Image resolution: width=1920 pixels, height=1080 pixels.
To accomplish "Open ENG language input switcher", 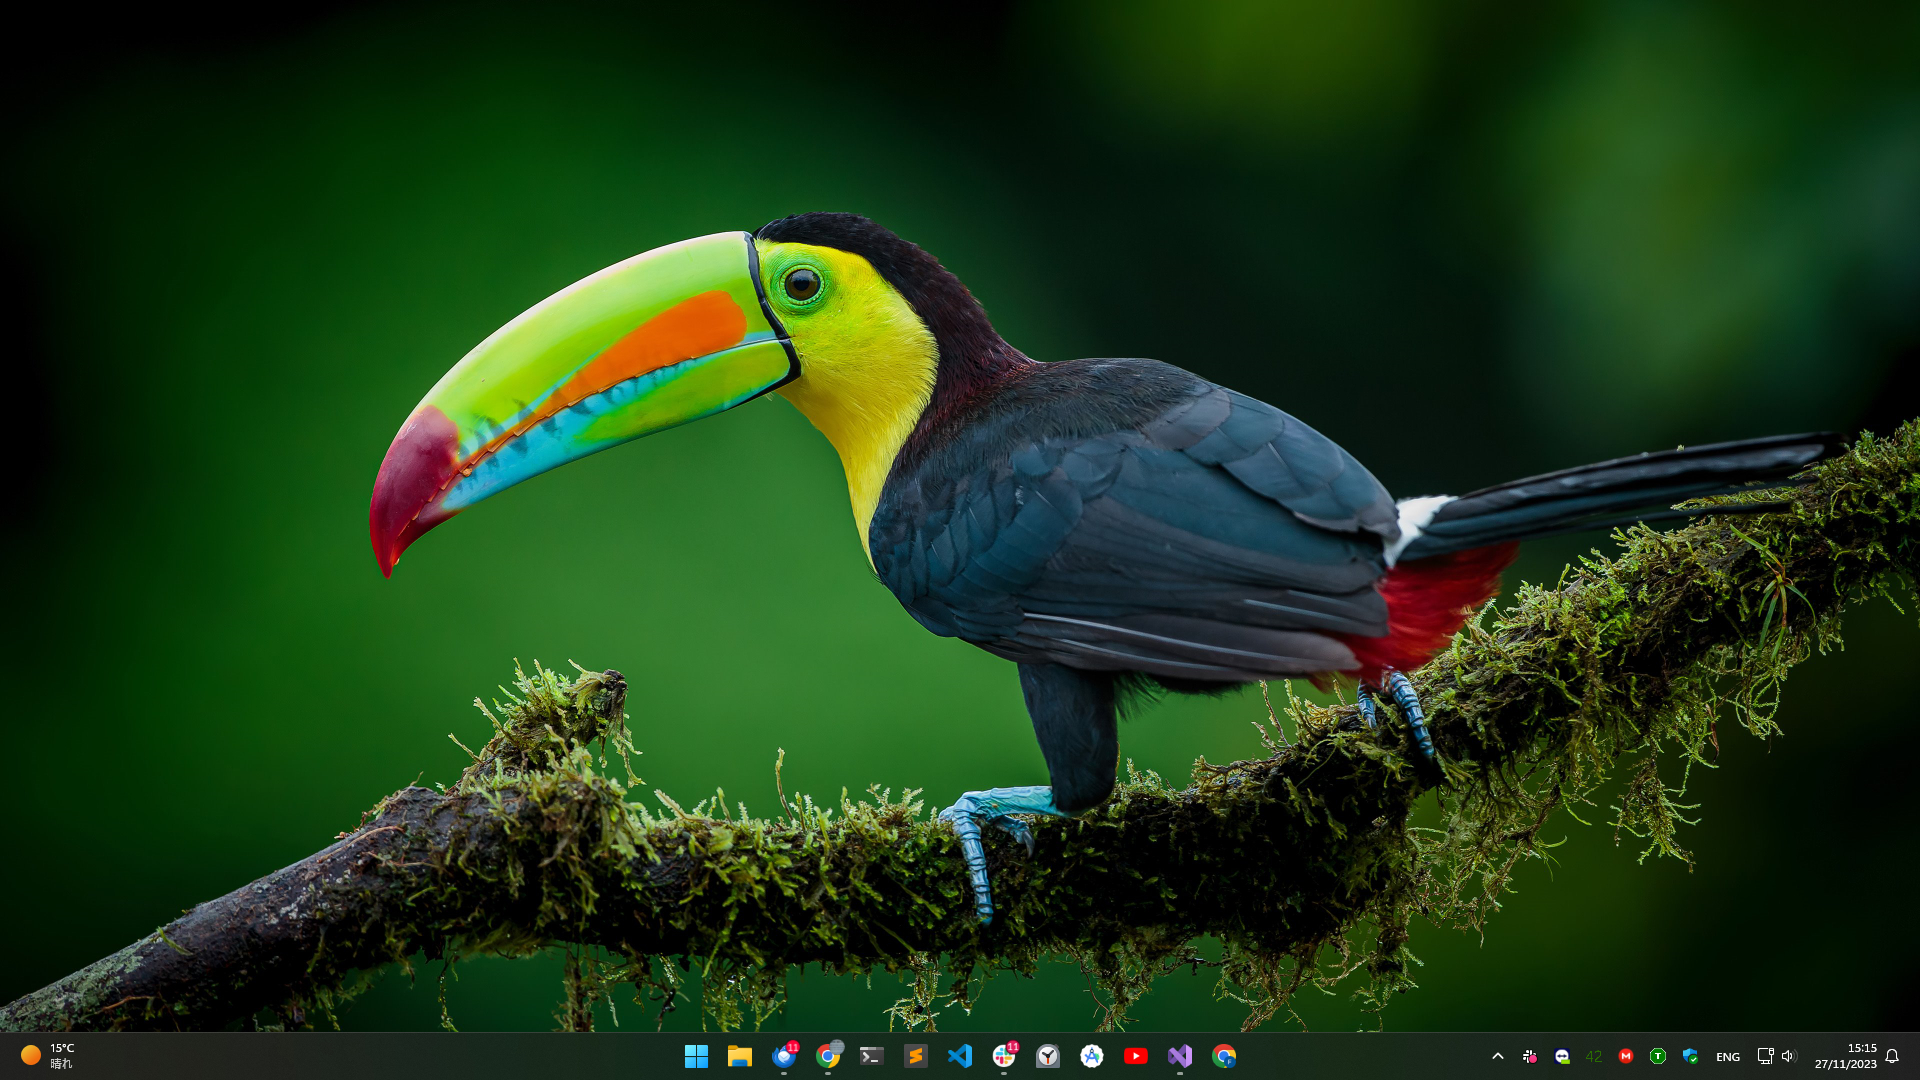I will click(x=1728, y=1057).
